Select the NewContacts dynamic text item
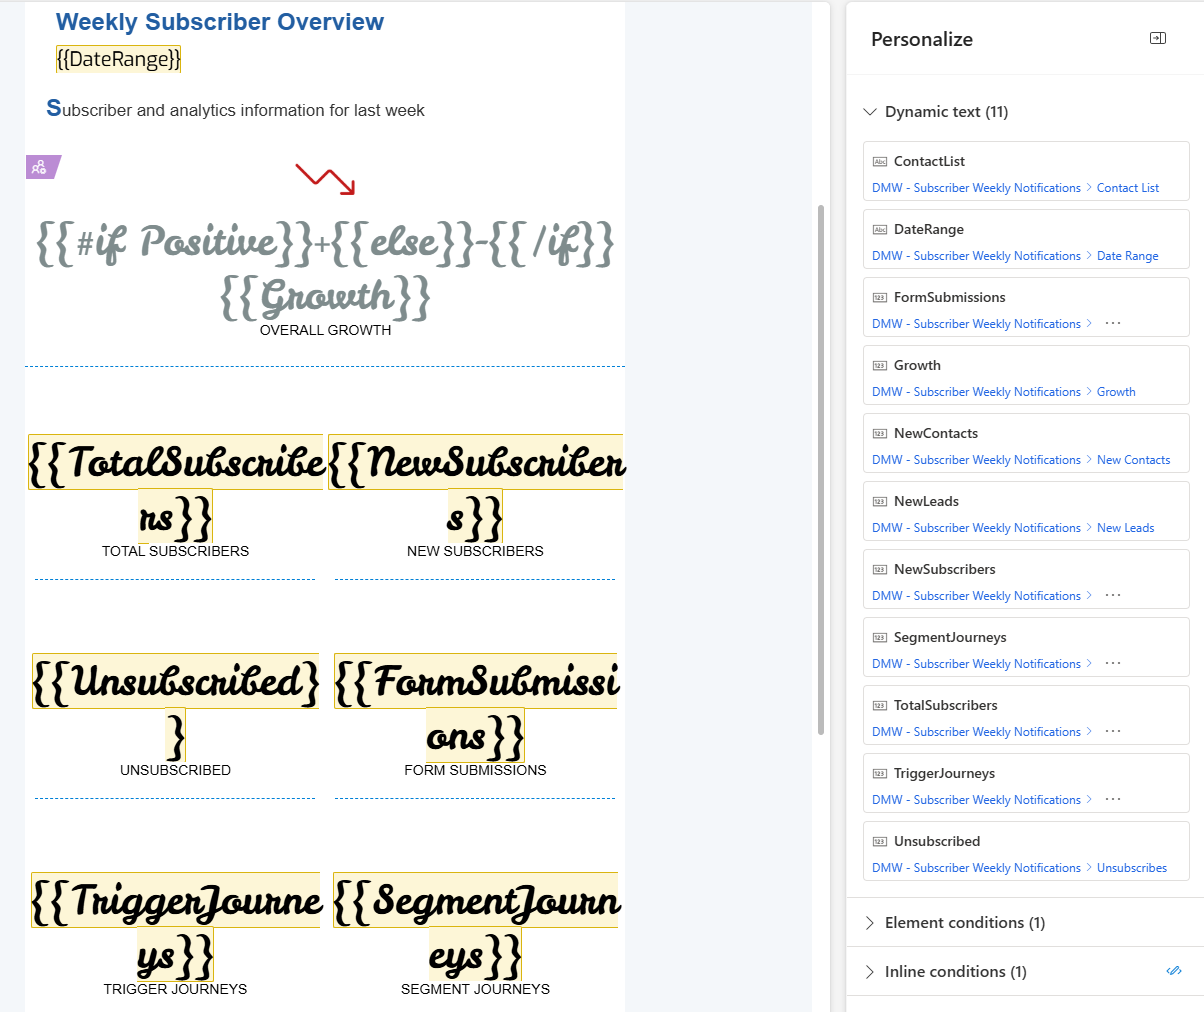The width and height of the screenshot is (1204, 1012). [936, 433]
